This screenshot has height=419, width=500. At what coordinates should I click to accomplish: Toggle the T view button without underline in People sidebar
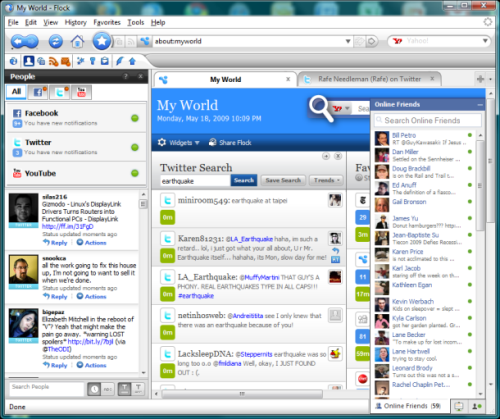click(138, 389)
